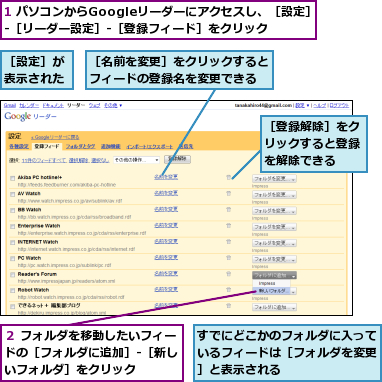
Task: Switch to the フォルダとタグ tab
Action: pos(80,146)
